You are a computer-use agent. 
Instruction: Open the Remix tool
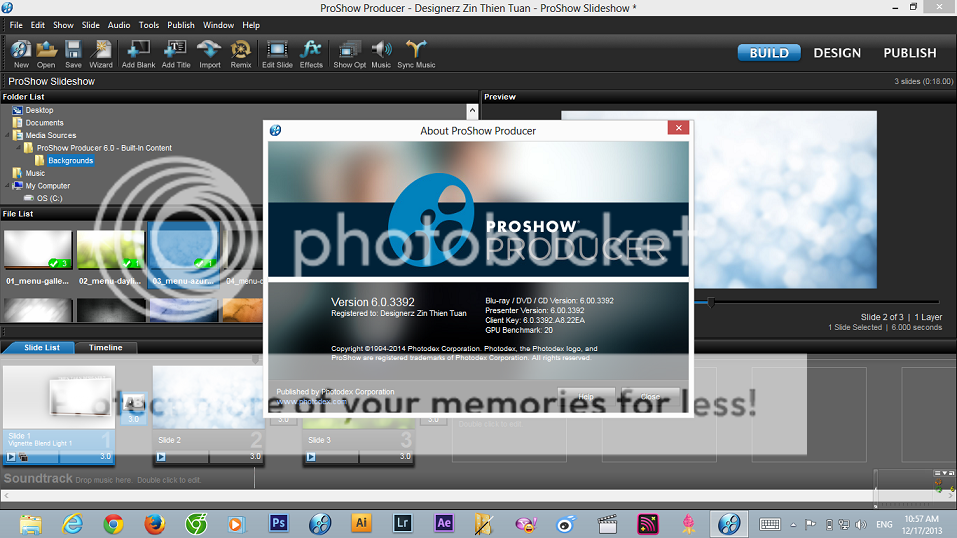click(x=241, y=52)
